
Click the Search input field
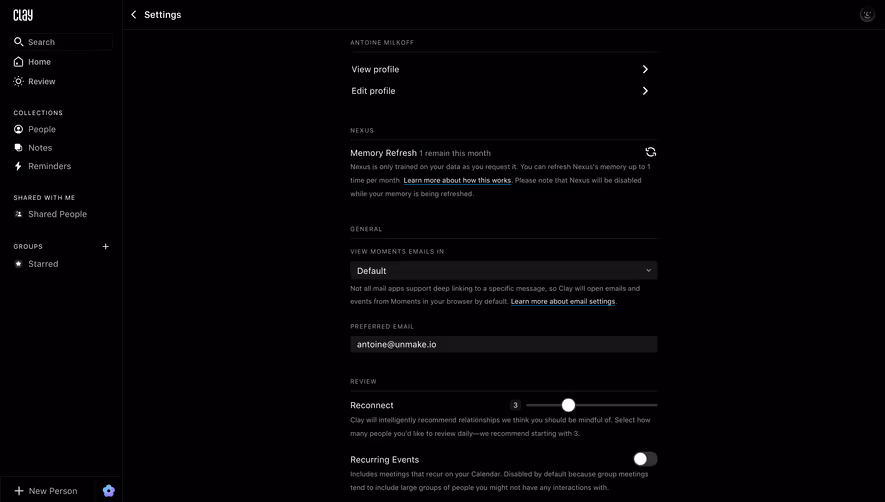point(62,42)
